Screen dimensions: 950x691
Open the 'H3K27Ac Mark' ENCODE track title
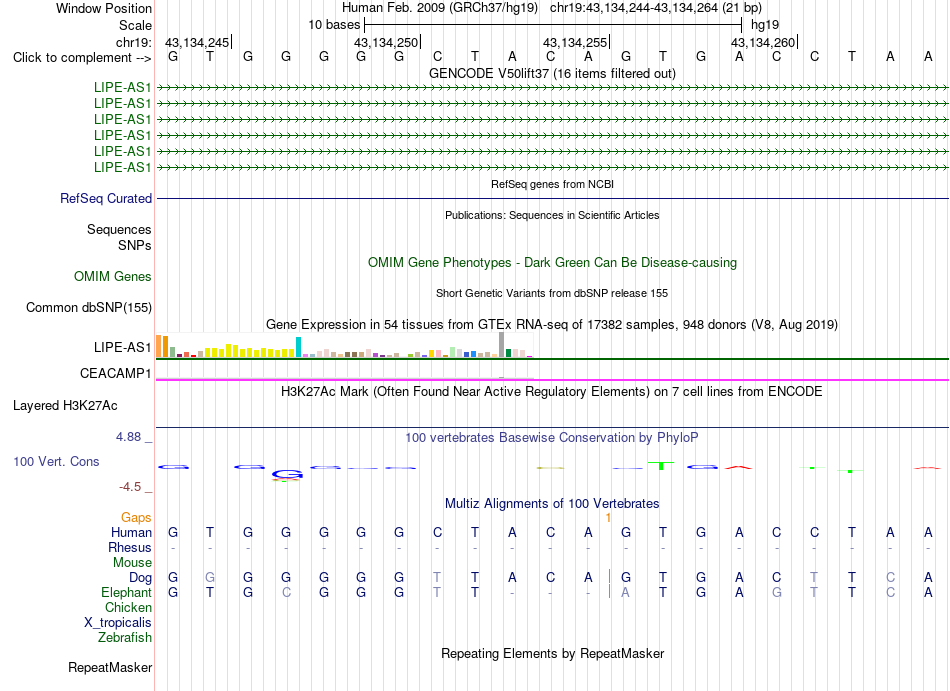(552, 392)
